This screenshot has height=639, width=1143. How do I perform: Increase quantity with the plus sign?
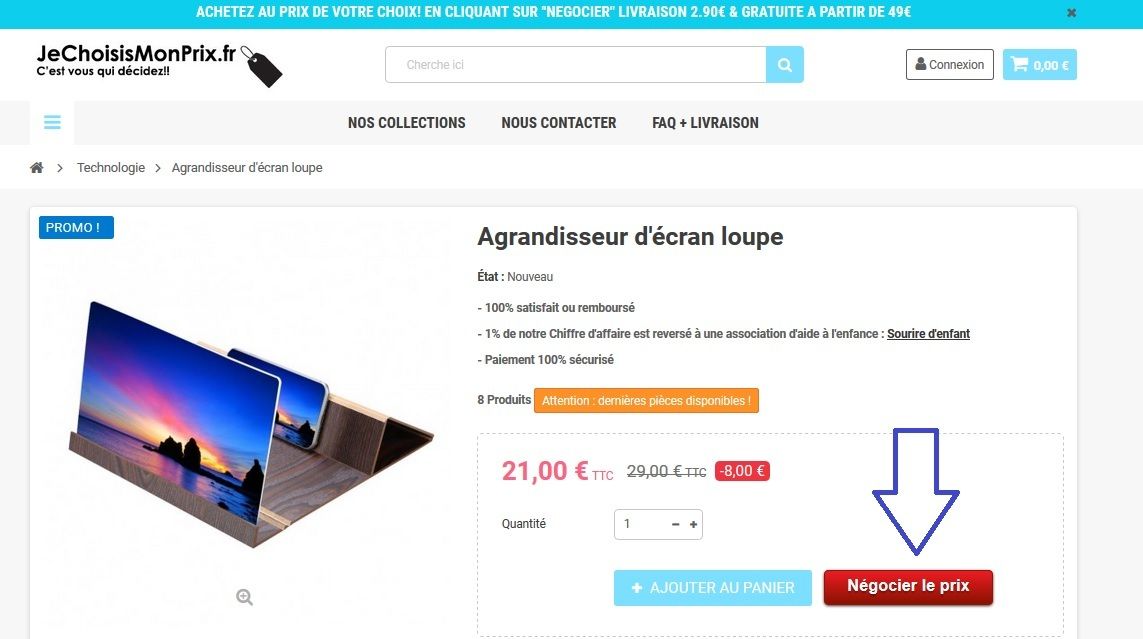693,525
